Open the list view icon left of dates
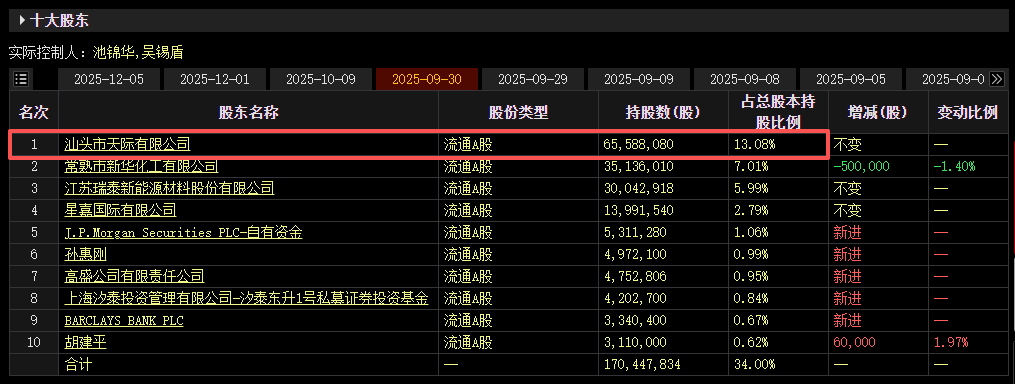Image resolution: width=1015 pixels, height=384 pixels. pyautogui.click(x=21, y=79)
